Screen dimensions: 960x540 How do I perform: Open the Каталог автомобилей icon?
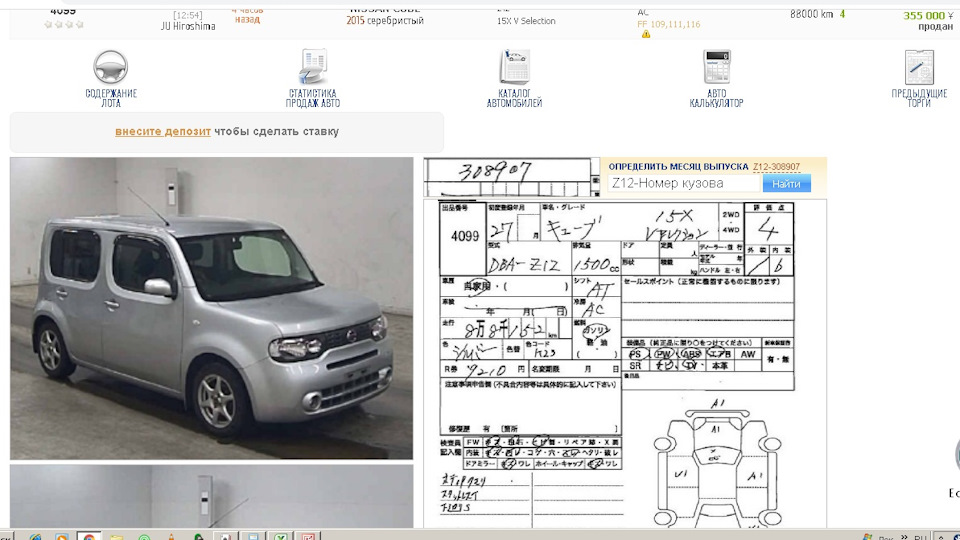pos(514,67)
